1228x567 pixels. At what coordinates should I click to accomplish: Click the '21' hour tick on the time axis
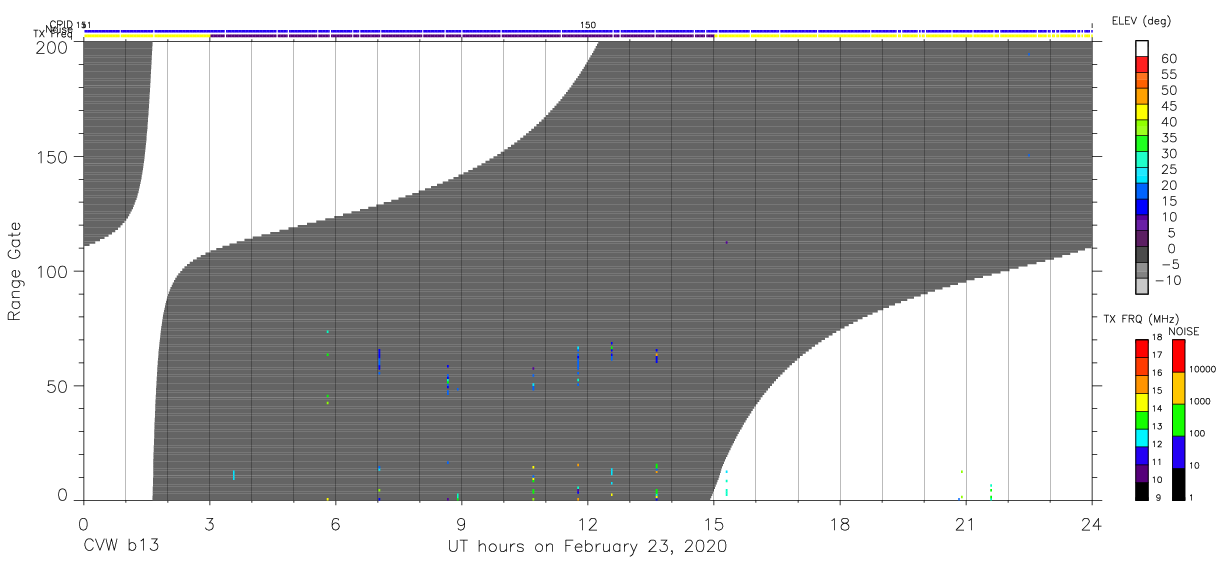click(x=966, y=523)
